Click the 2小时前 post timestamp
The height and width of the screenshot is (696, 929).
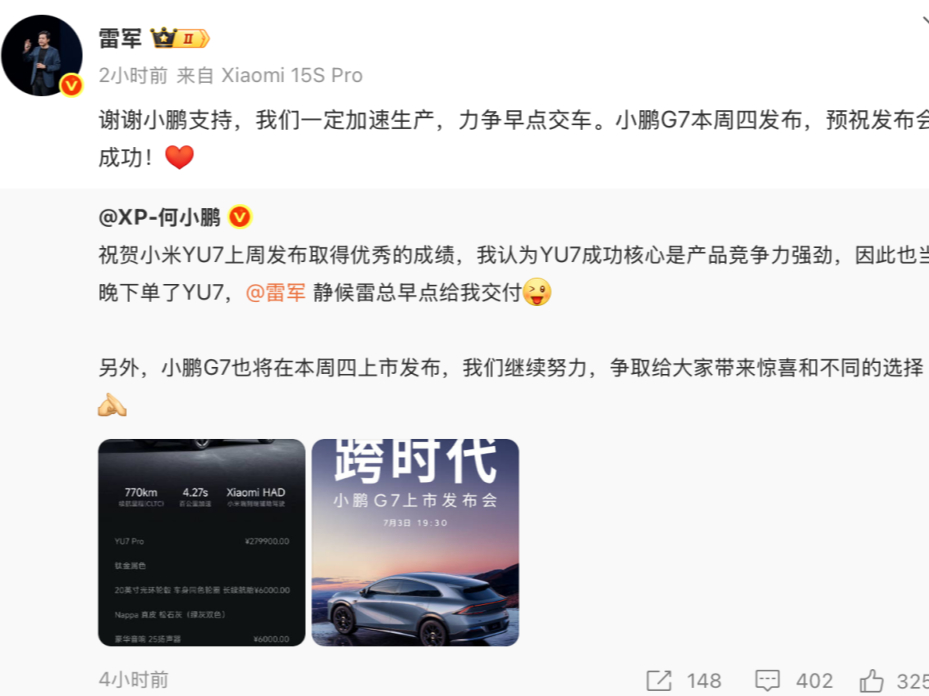pos(133,76)
